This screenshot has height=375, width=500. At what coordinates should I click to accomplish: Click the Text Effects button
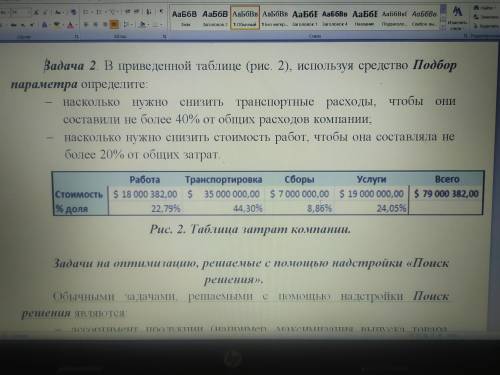[44, 24]
